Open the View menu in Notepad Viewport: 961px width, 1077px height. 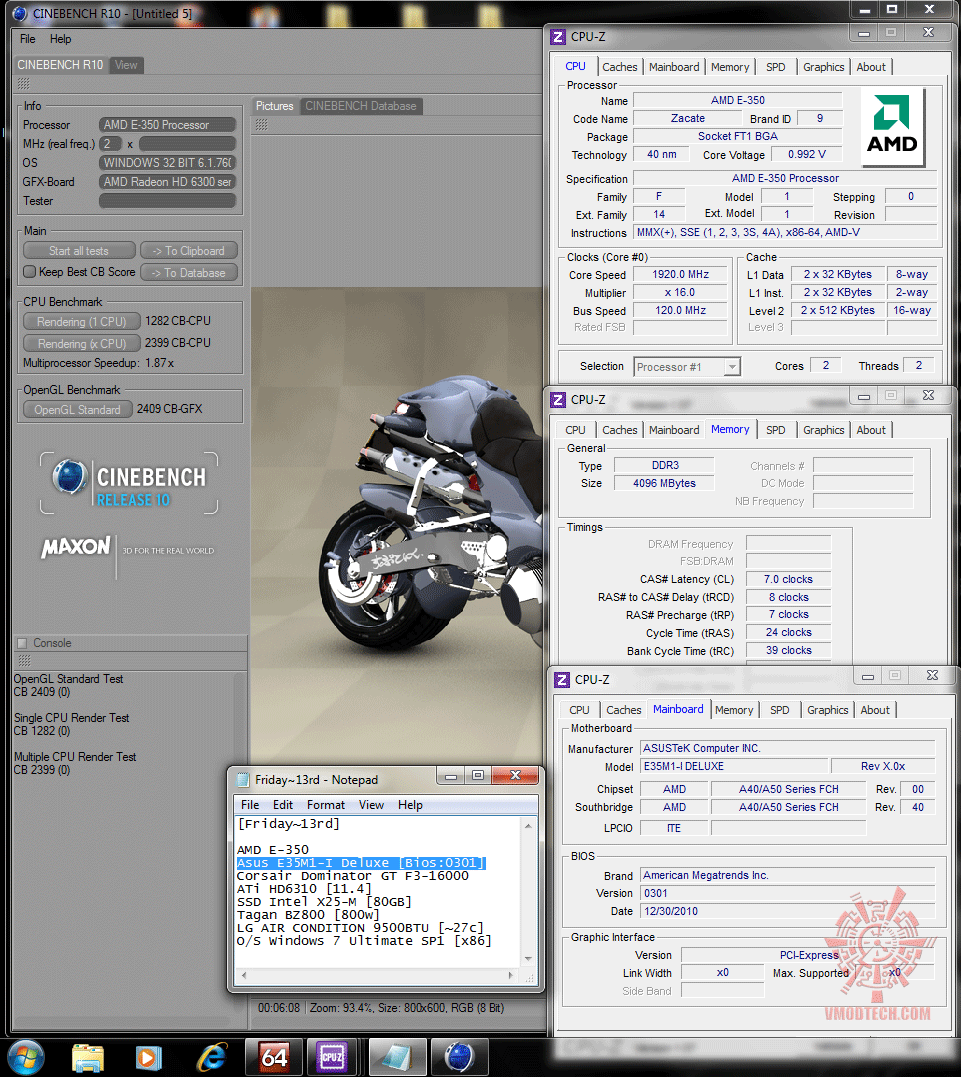point(371,805)
